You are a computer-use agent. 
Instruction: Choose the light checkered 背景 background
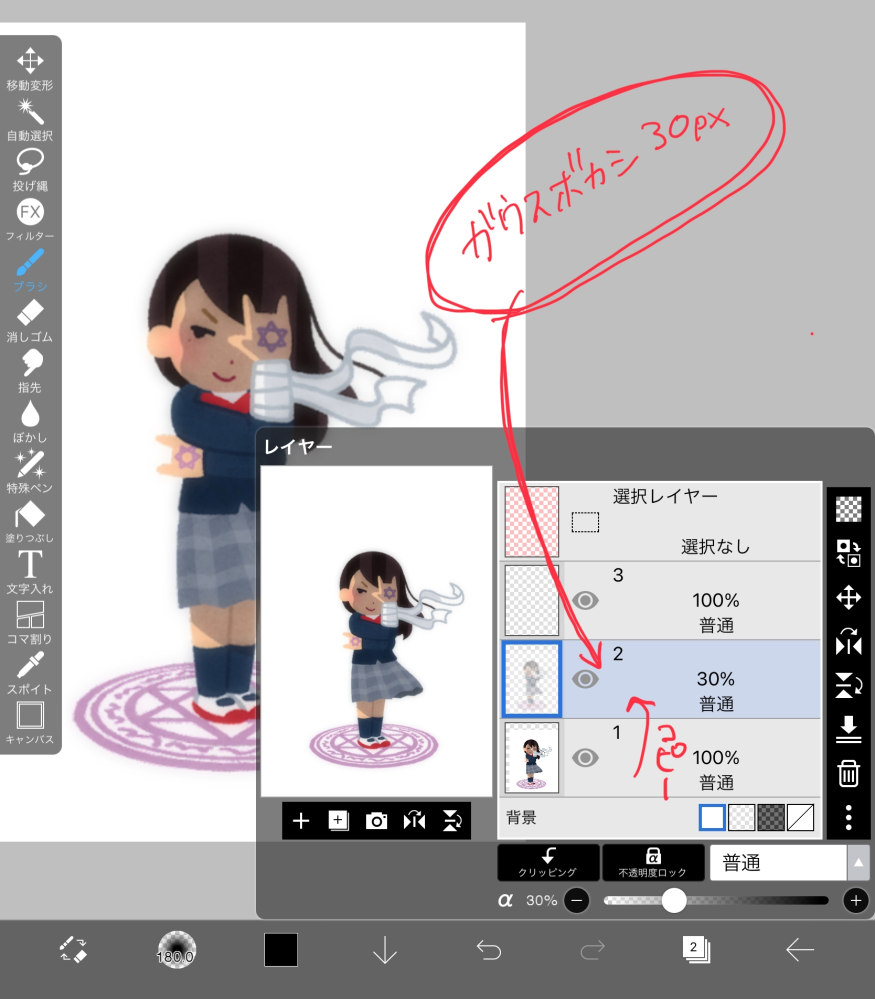(x=741, y=817)
